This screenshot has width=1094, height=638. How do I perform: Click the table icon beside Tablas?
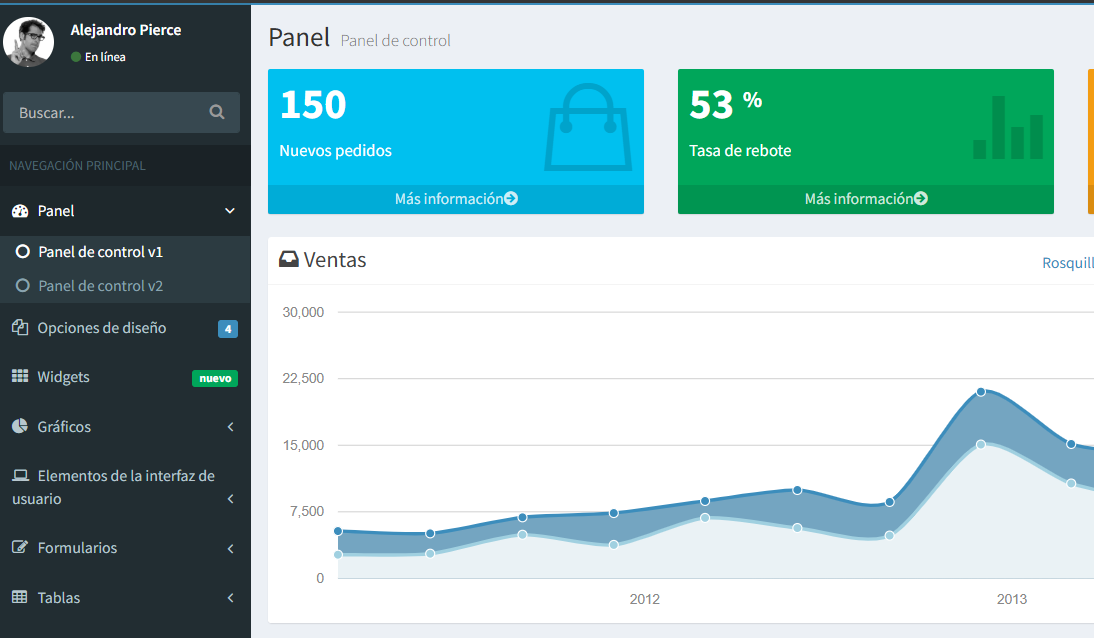point(18,598)
